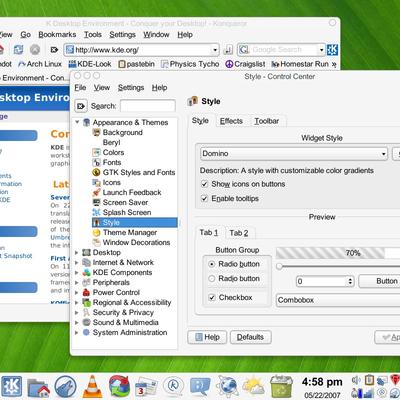Screen dimensions: 400x400
Task: Click the trash bin panel icon
Action: 281,386
